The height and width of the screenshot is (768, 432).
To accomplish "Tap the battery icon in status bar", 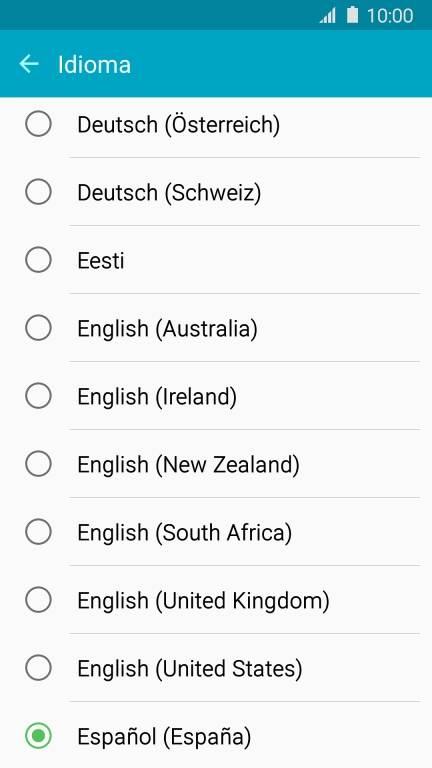I will pos(353,15).
